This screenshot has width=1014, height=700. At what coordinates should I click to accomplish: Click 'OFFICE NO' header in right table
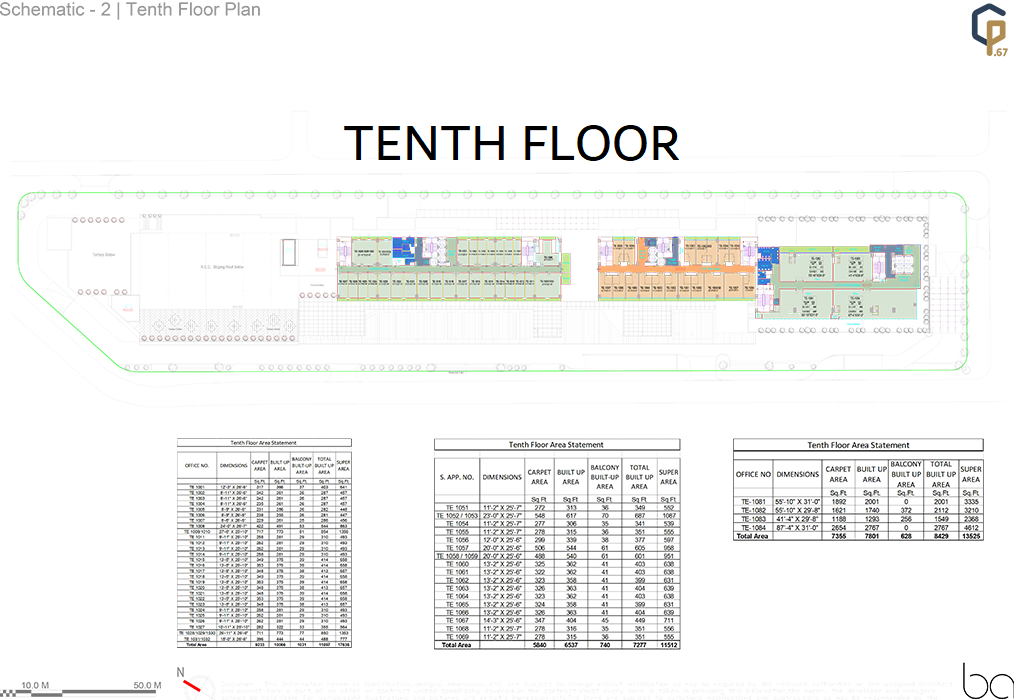(x=753, y=474)
